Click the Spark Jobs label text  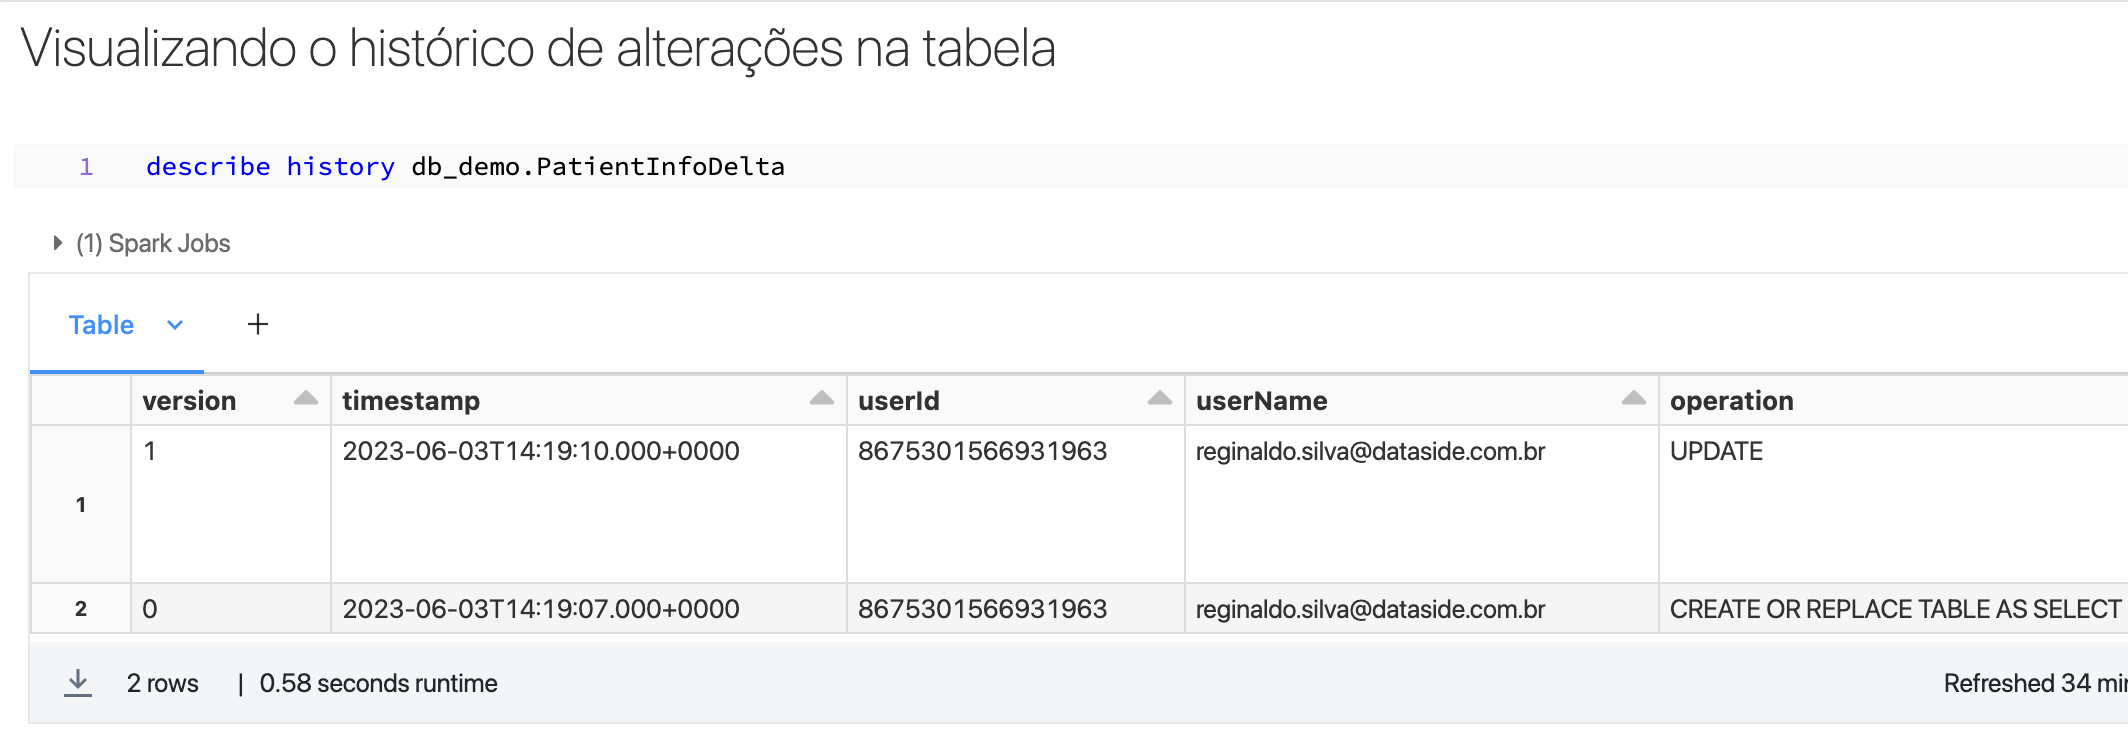pos(153,243)
